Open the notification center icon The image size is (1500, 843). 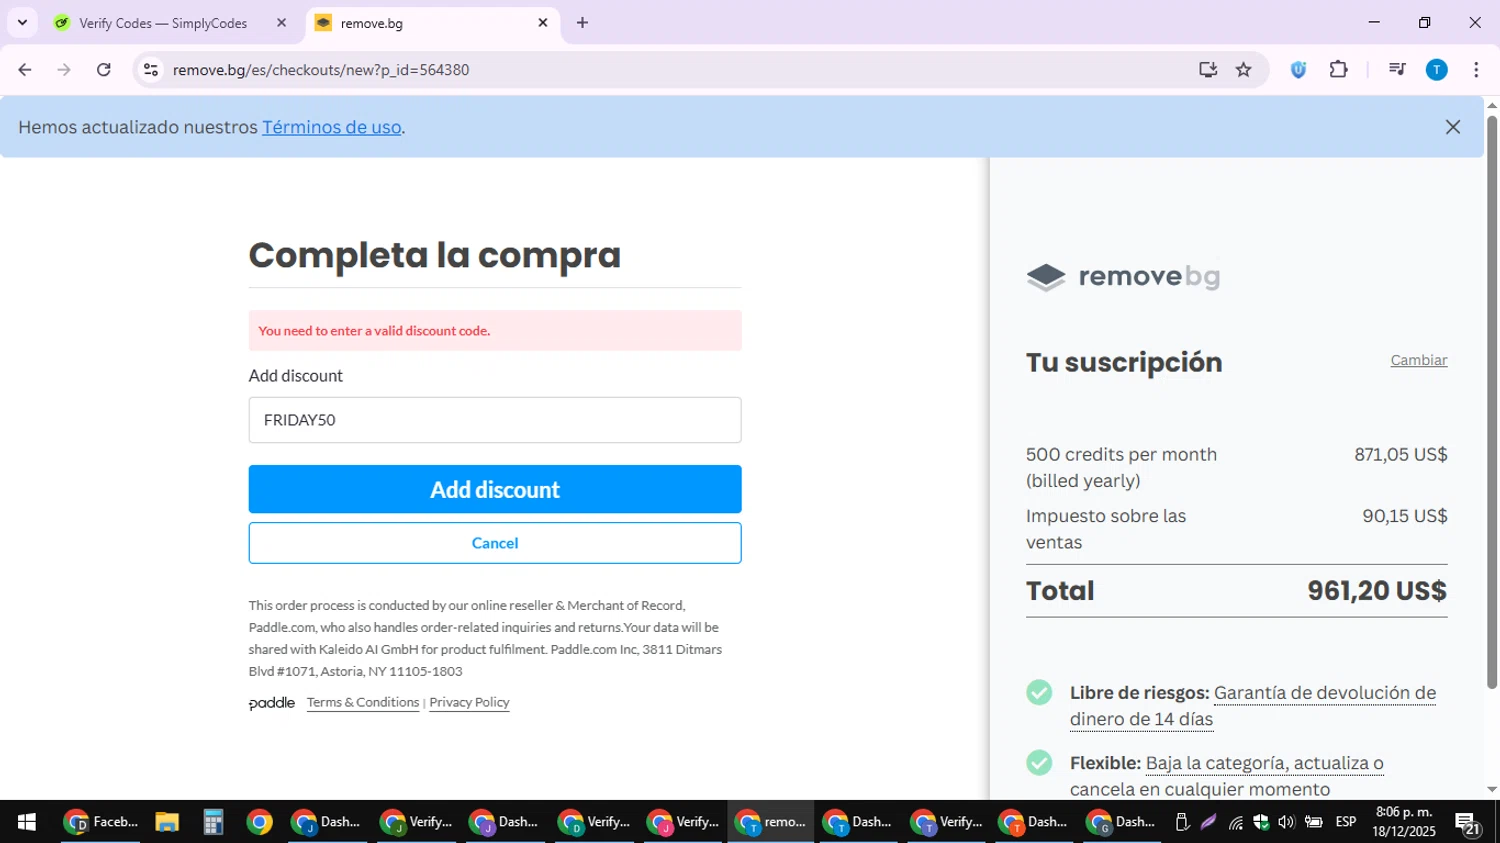(x=1468, y=823)
